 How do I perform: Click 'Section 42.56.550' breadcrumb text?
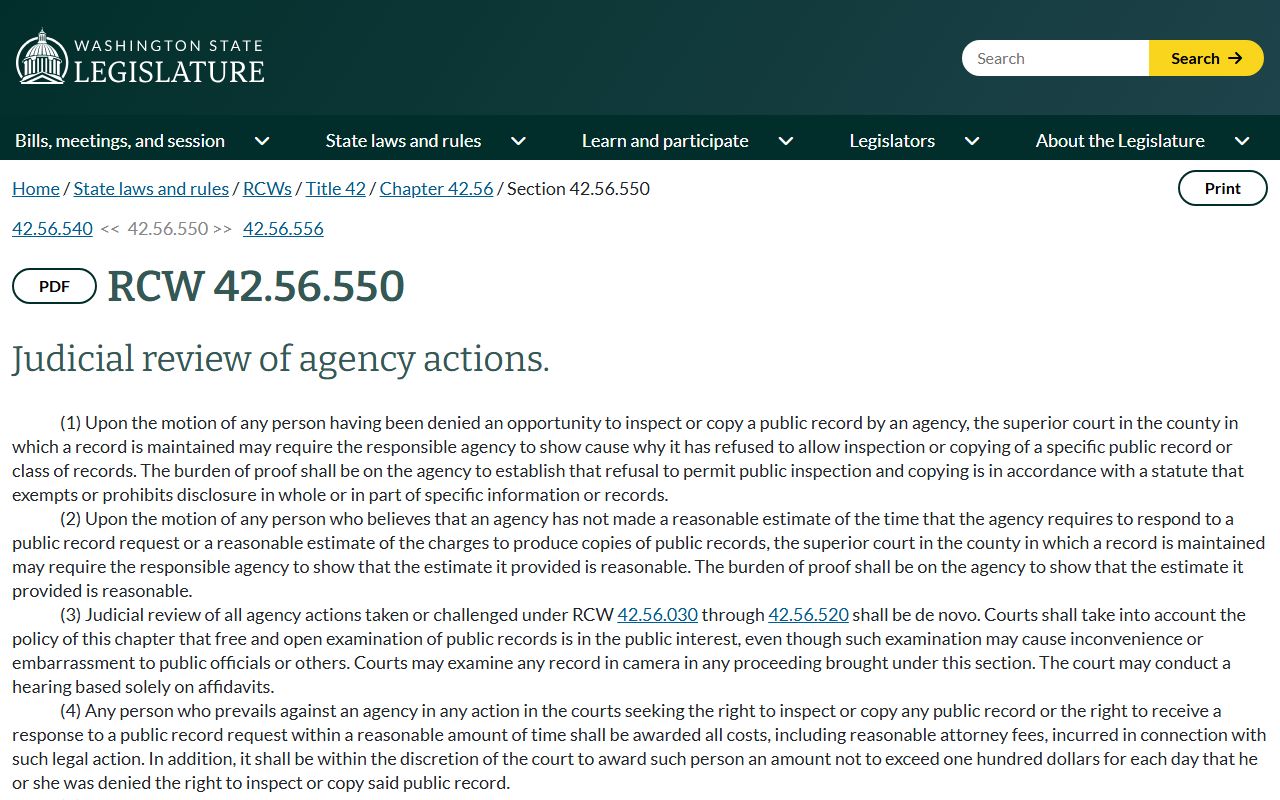578,188
